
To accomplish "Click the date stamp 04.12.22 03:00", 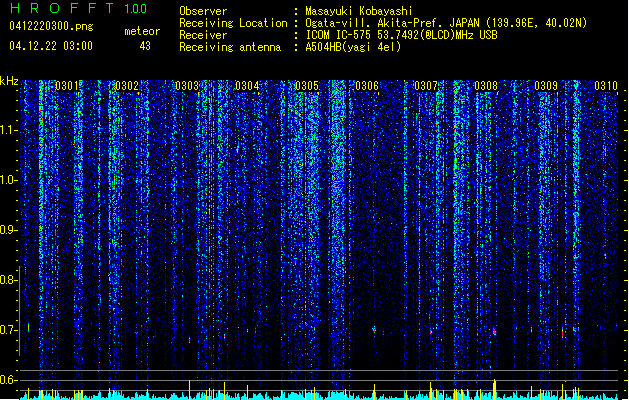I will pyautogui.click(x=51, y=46).
